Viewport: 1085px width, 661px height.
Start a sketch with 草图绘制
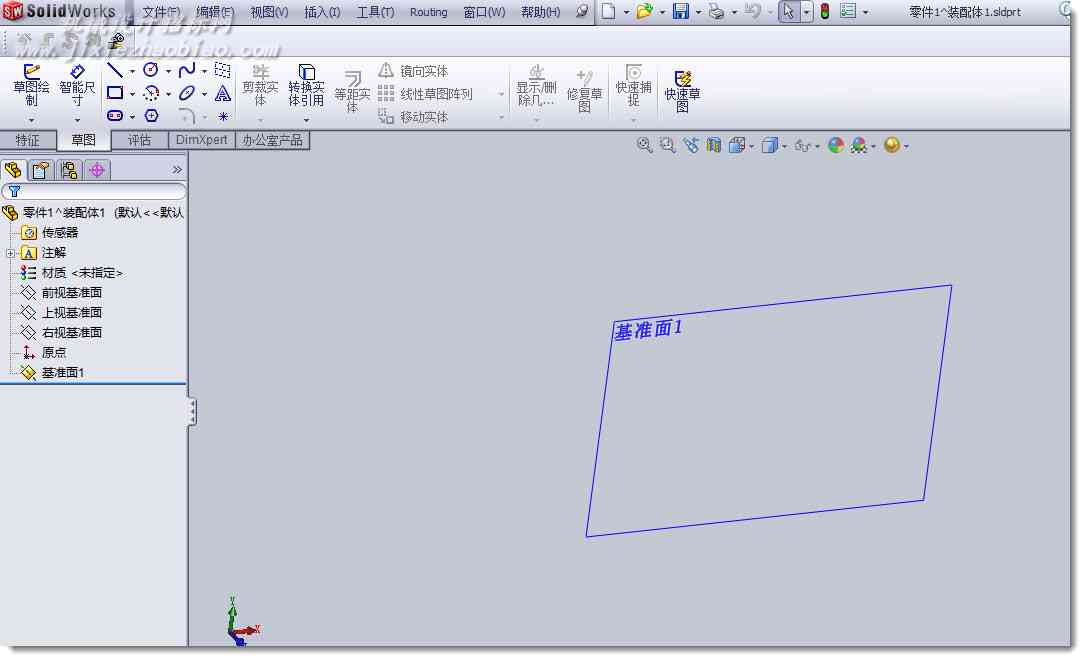pyautogui.click(x=31, y=84)
